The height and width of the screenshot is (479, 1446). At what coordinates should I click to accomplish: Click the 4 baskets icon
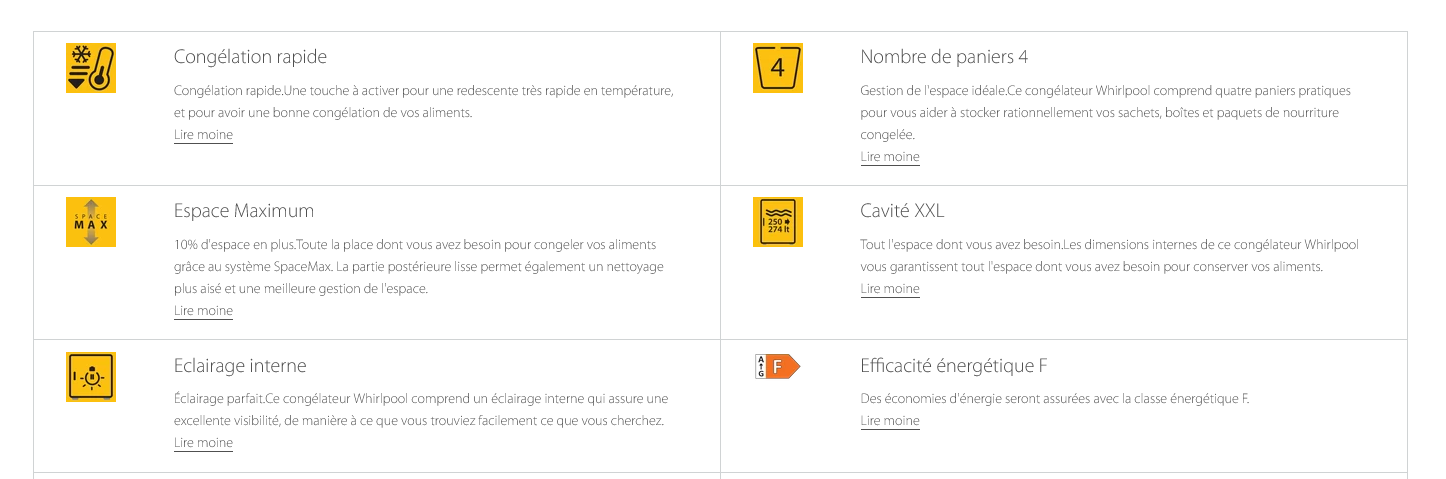778,68
